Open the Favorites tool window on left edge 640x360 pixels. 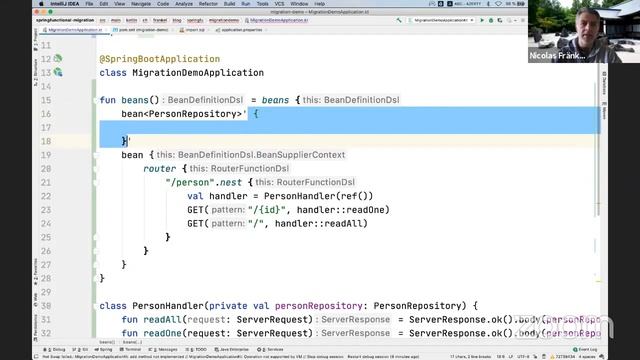click(36, 272)
